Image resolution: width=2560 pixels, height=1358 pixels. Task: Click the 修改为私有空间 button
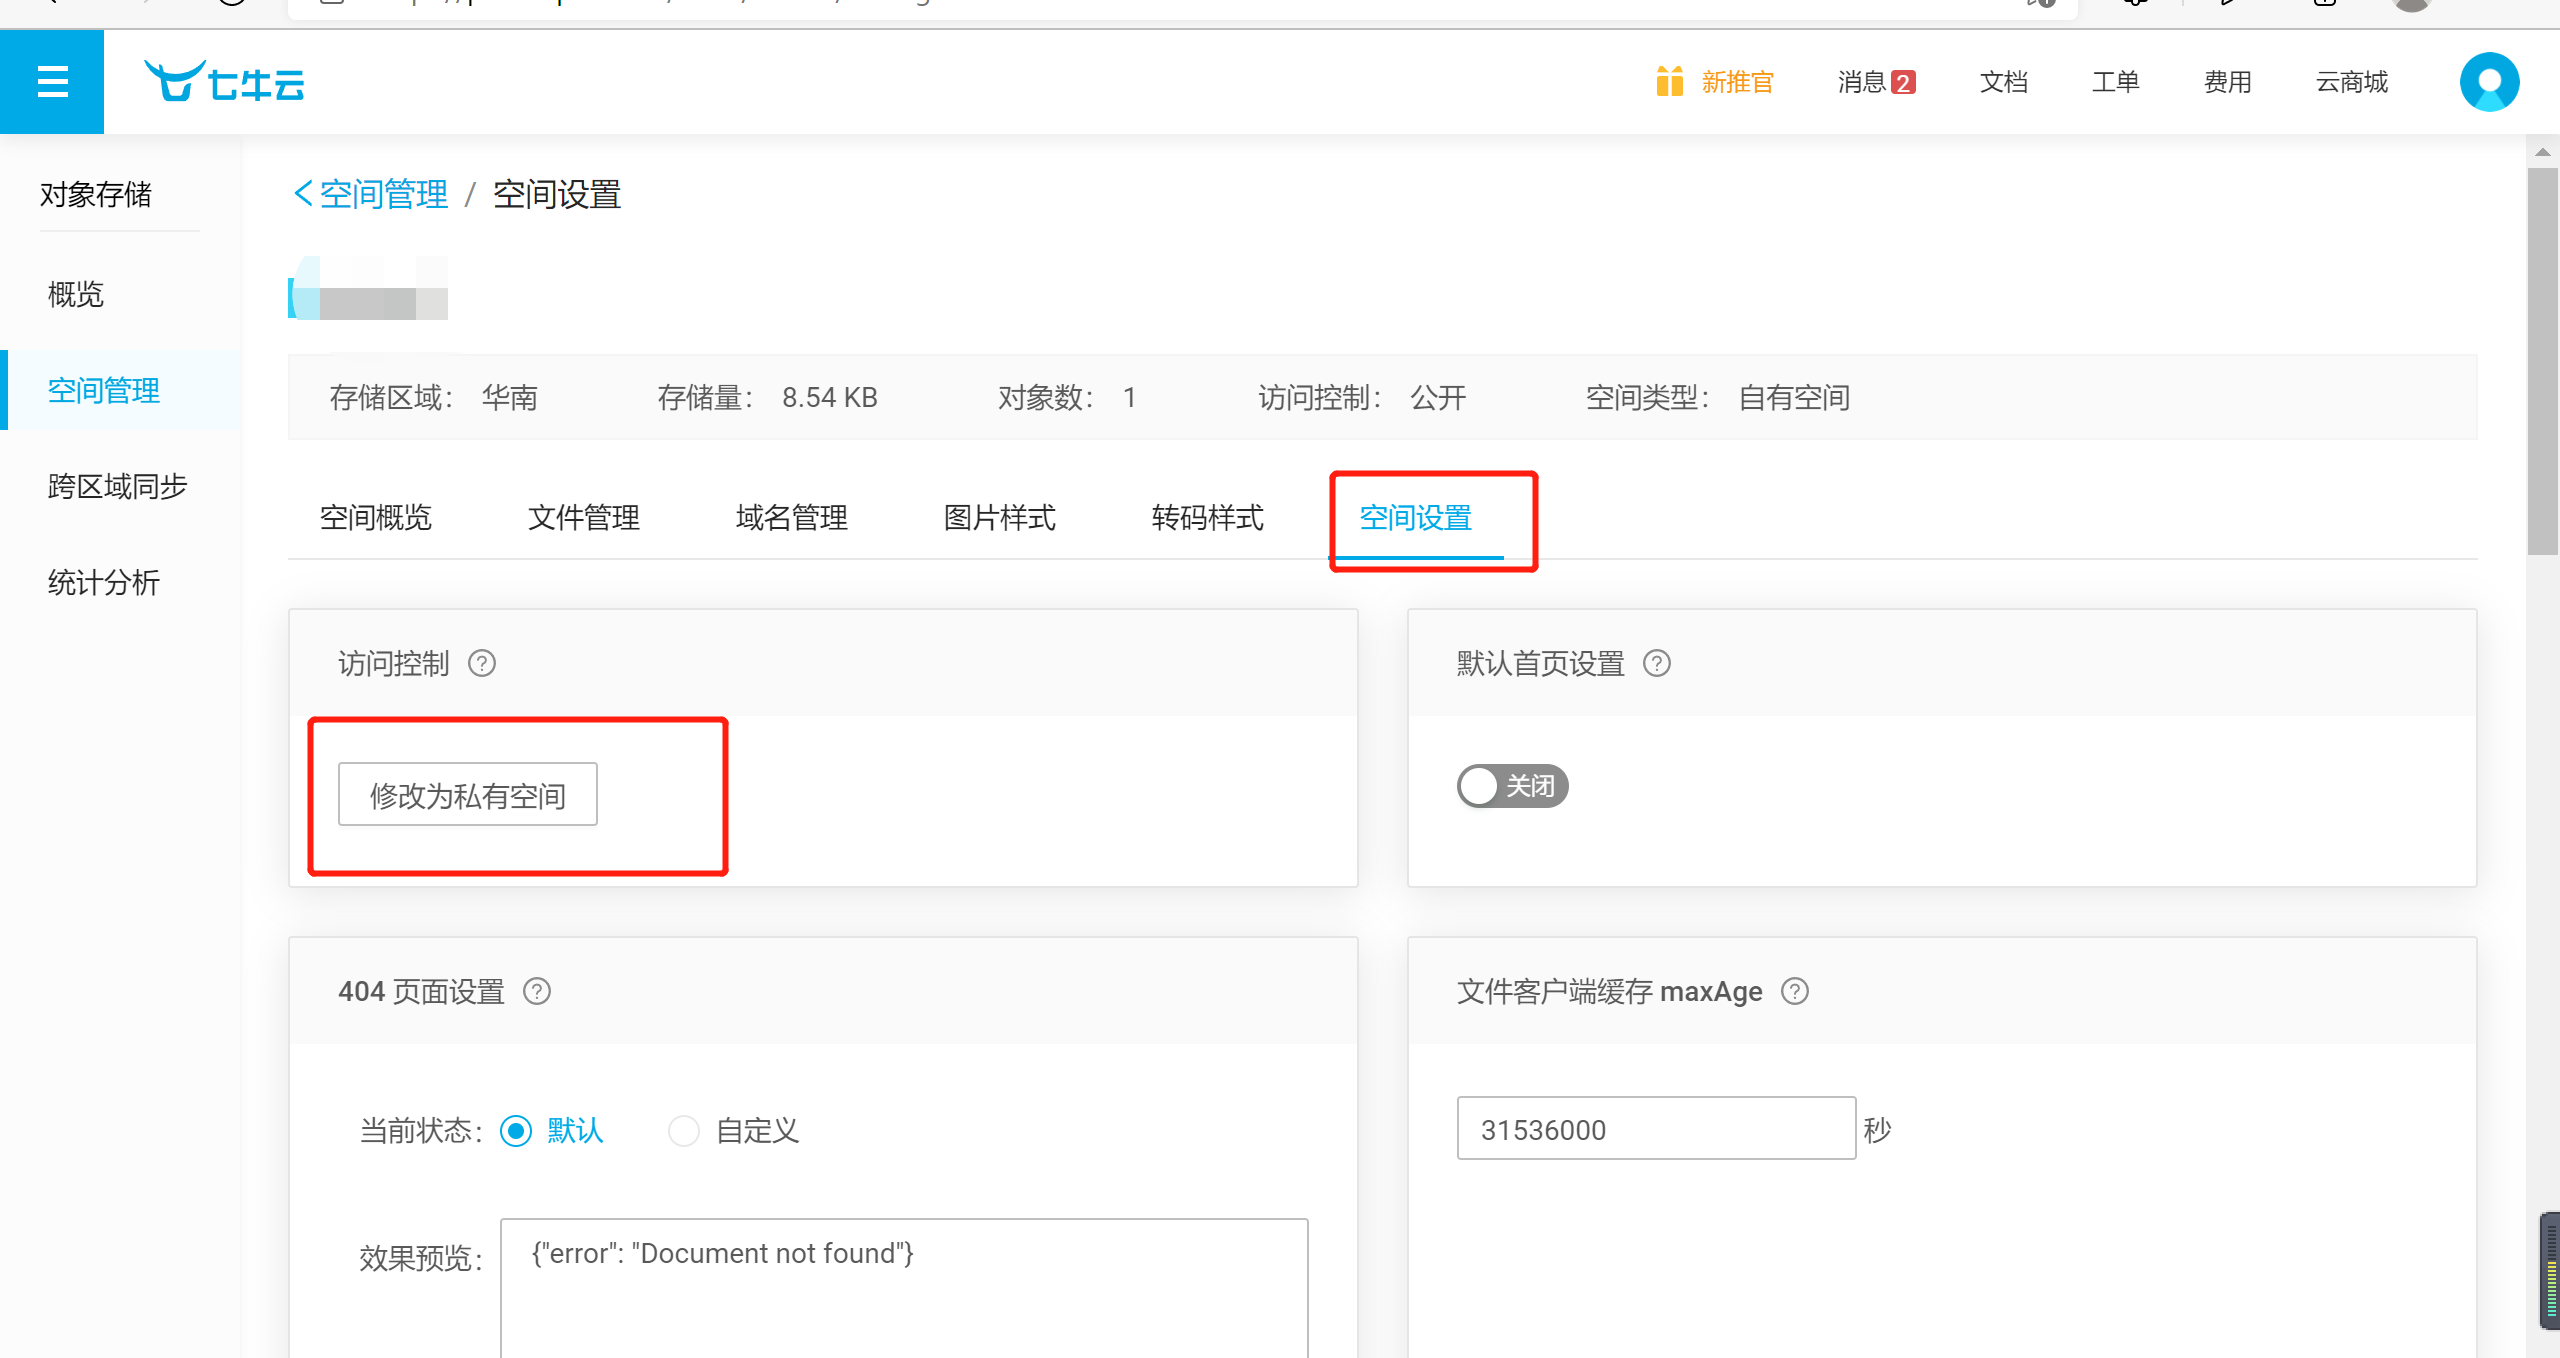[467, 795]
